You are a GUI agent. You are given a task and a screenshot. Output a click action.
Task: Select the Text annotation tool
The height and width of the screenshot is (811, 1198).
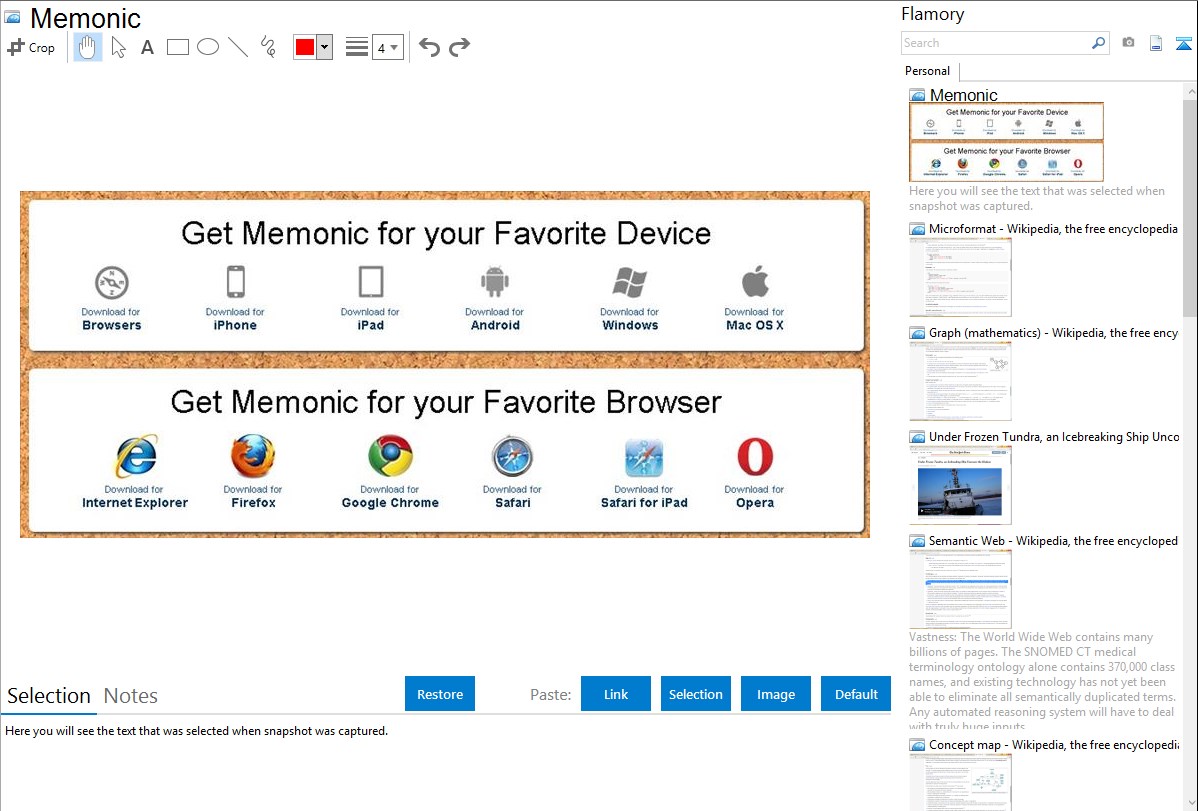coord(147,47)
